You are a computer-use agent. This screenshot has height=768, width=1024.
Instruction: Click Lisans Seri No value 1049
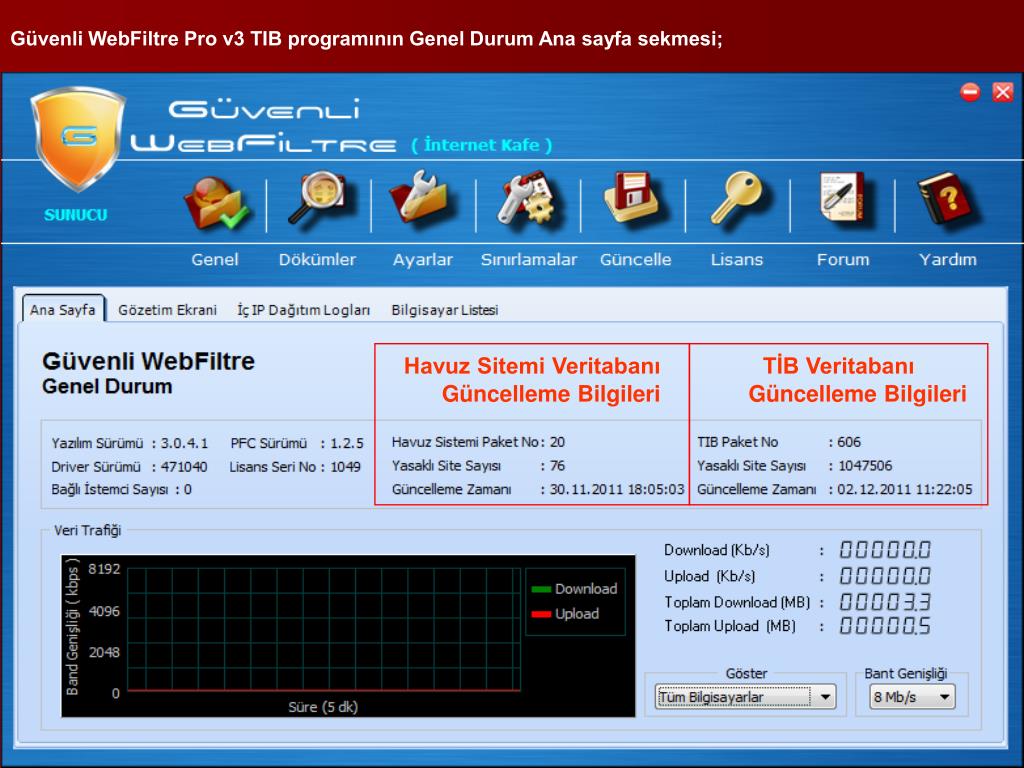345,467
